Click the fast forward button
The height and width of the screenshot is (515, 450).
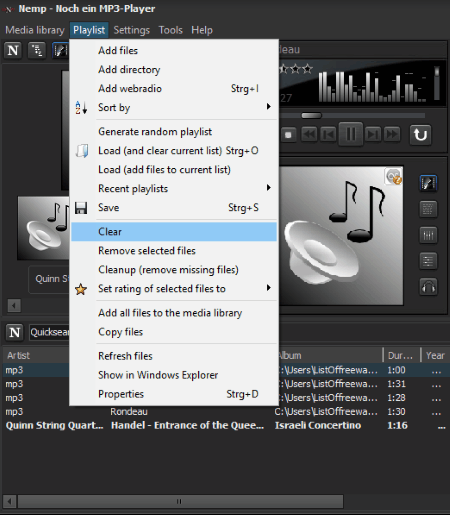click(392, 135)
